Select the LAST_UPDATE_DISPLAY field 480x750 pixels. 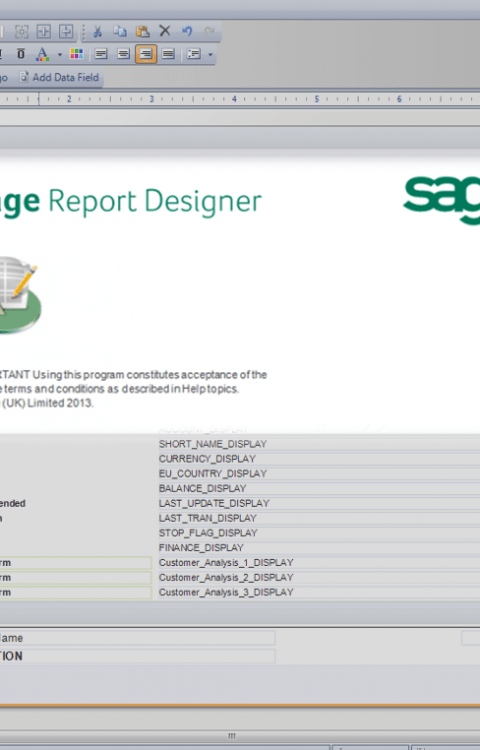coord(319,503)
